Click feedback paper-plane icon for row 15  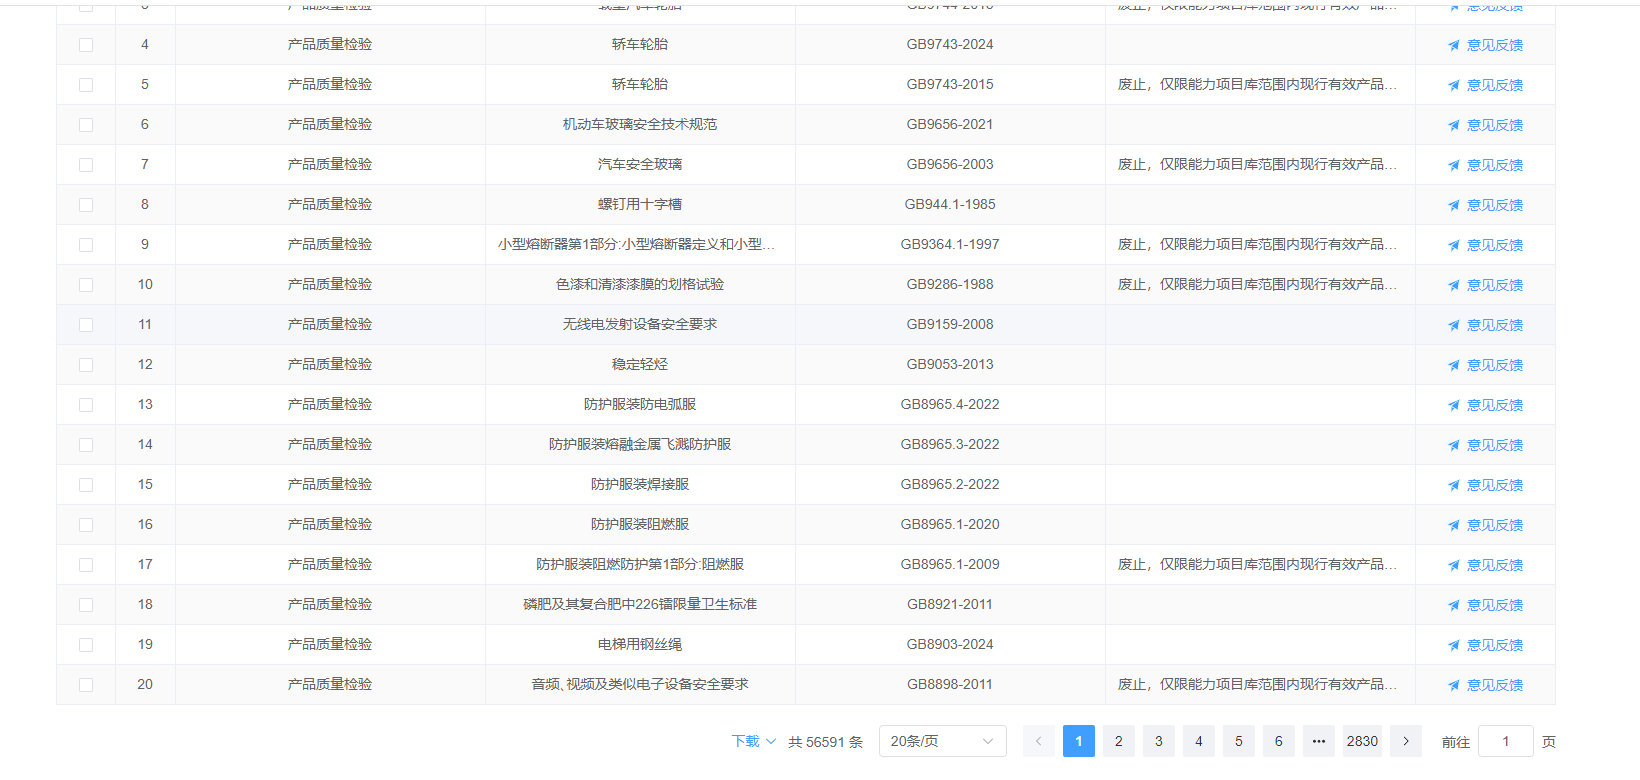[1454, 485]
